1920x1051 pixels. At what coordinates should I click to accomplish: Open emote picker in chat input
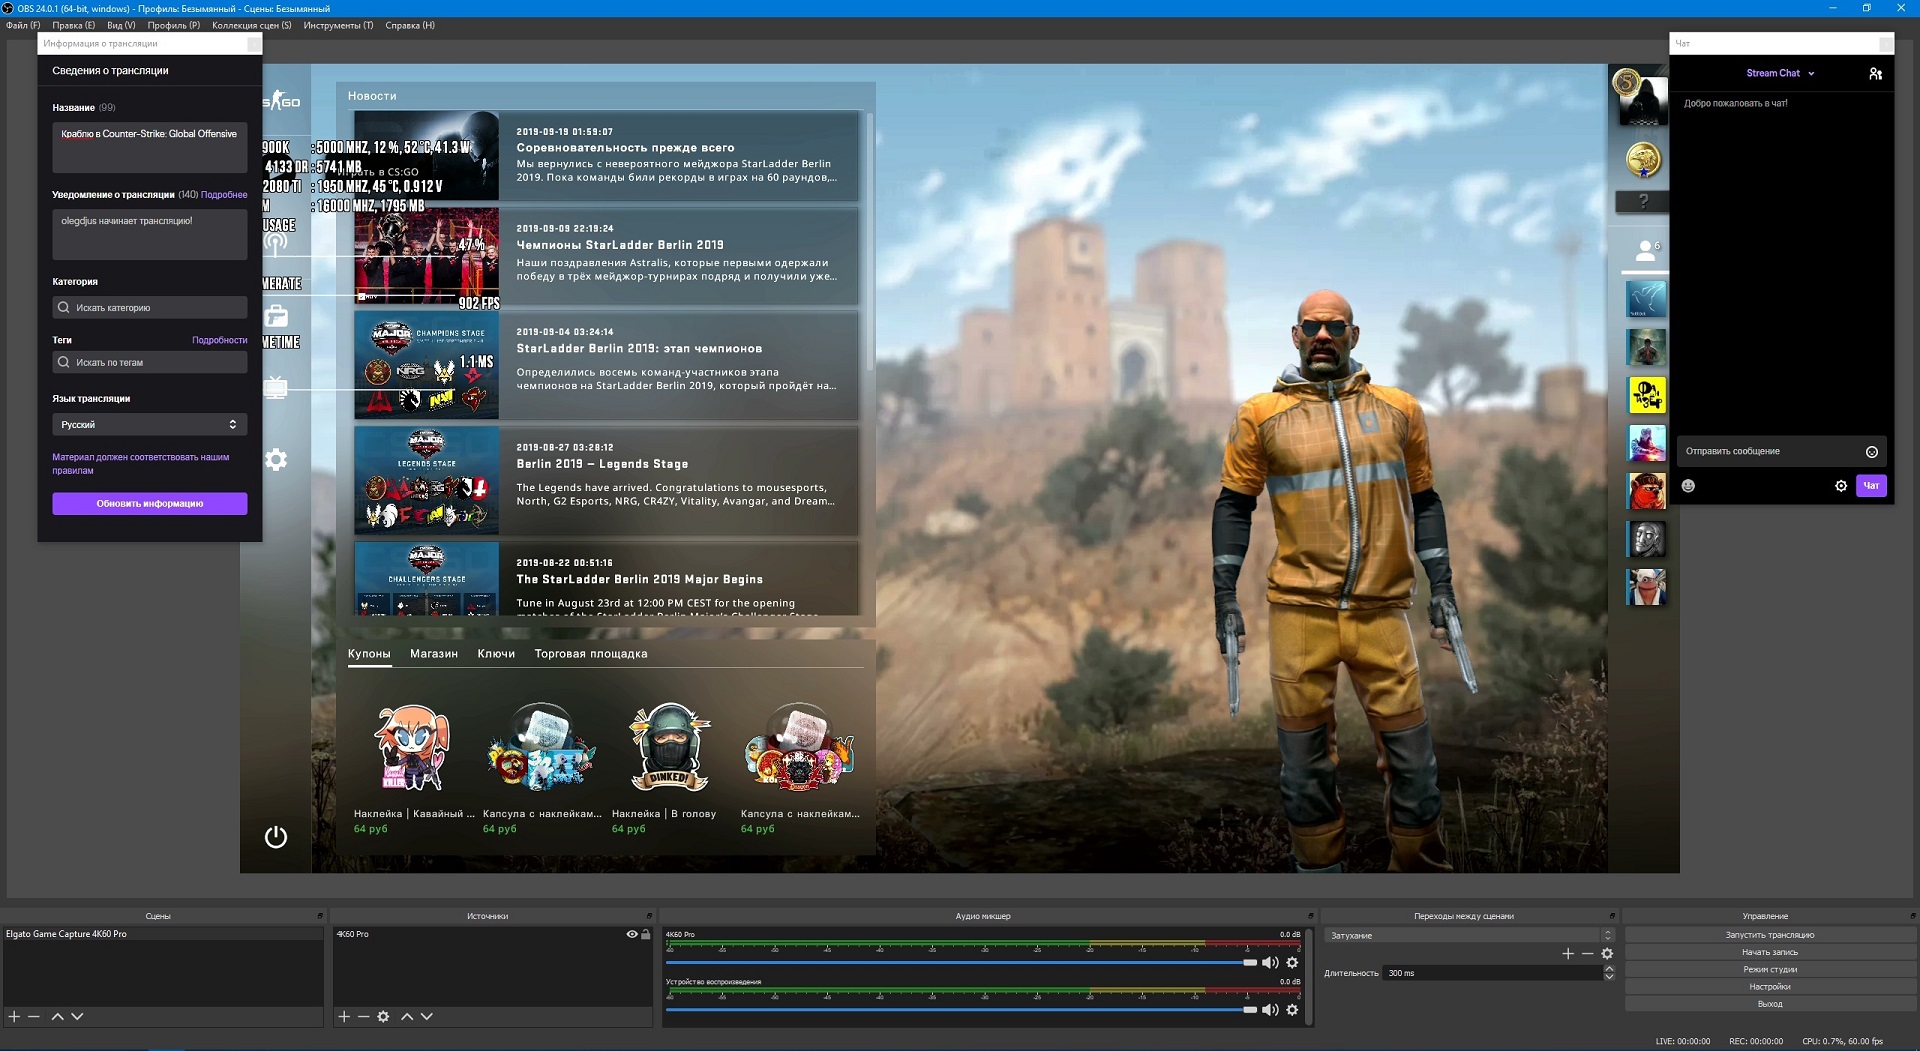1872,452
